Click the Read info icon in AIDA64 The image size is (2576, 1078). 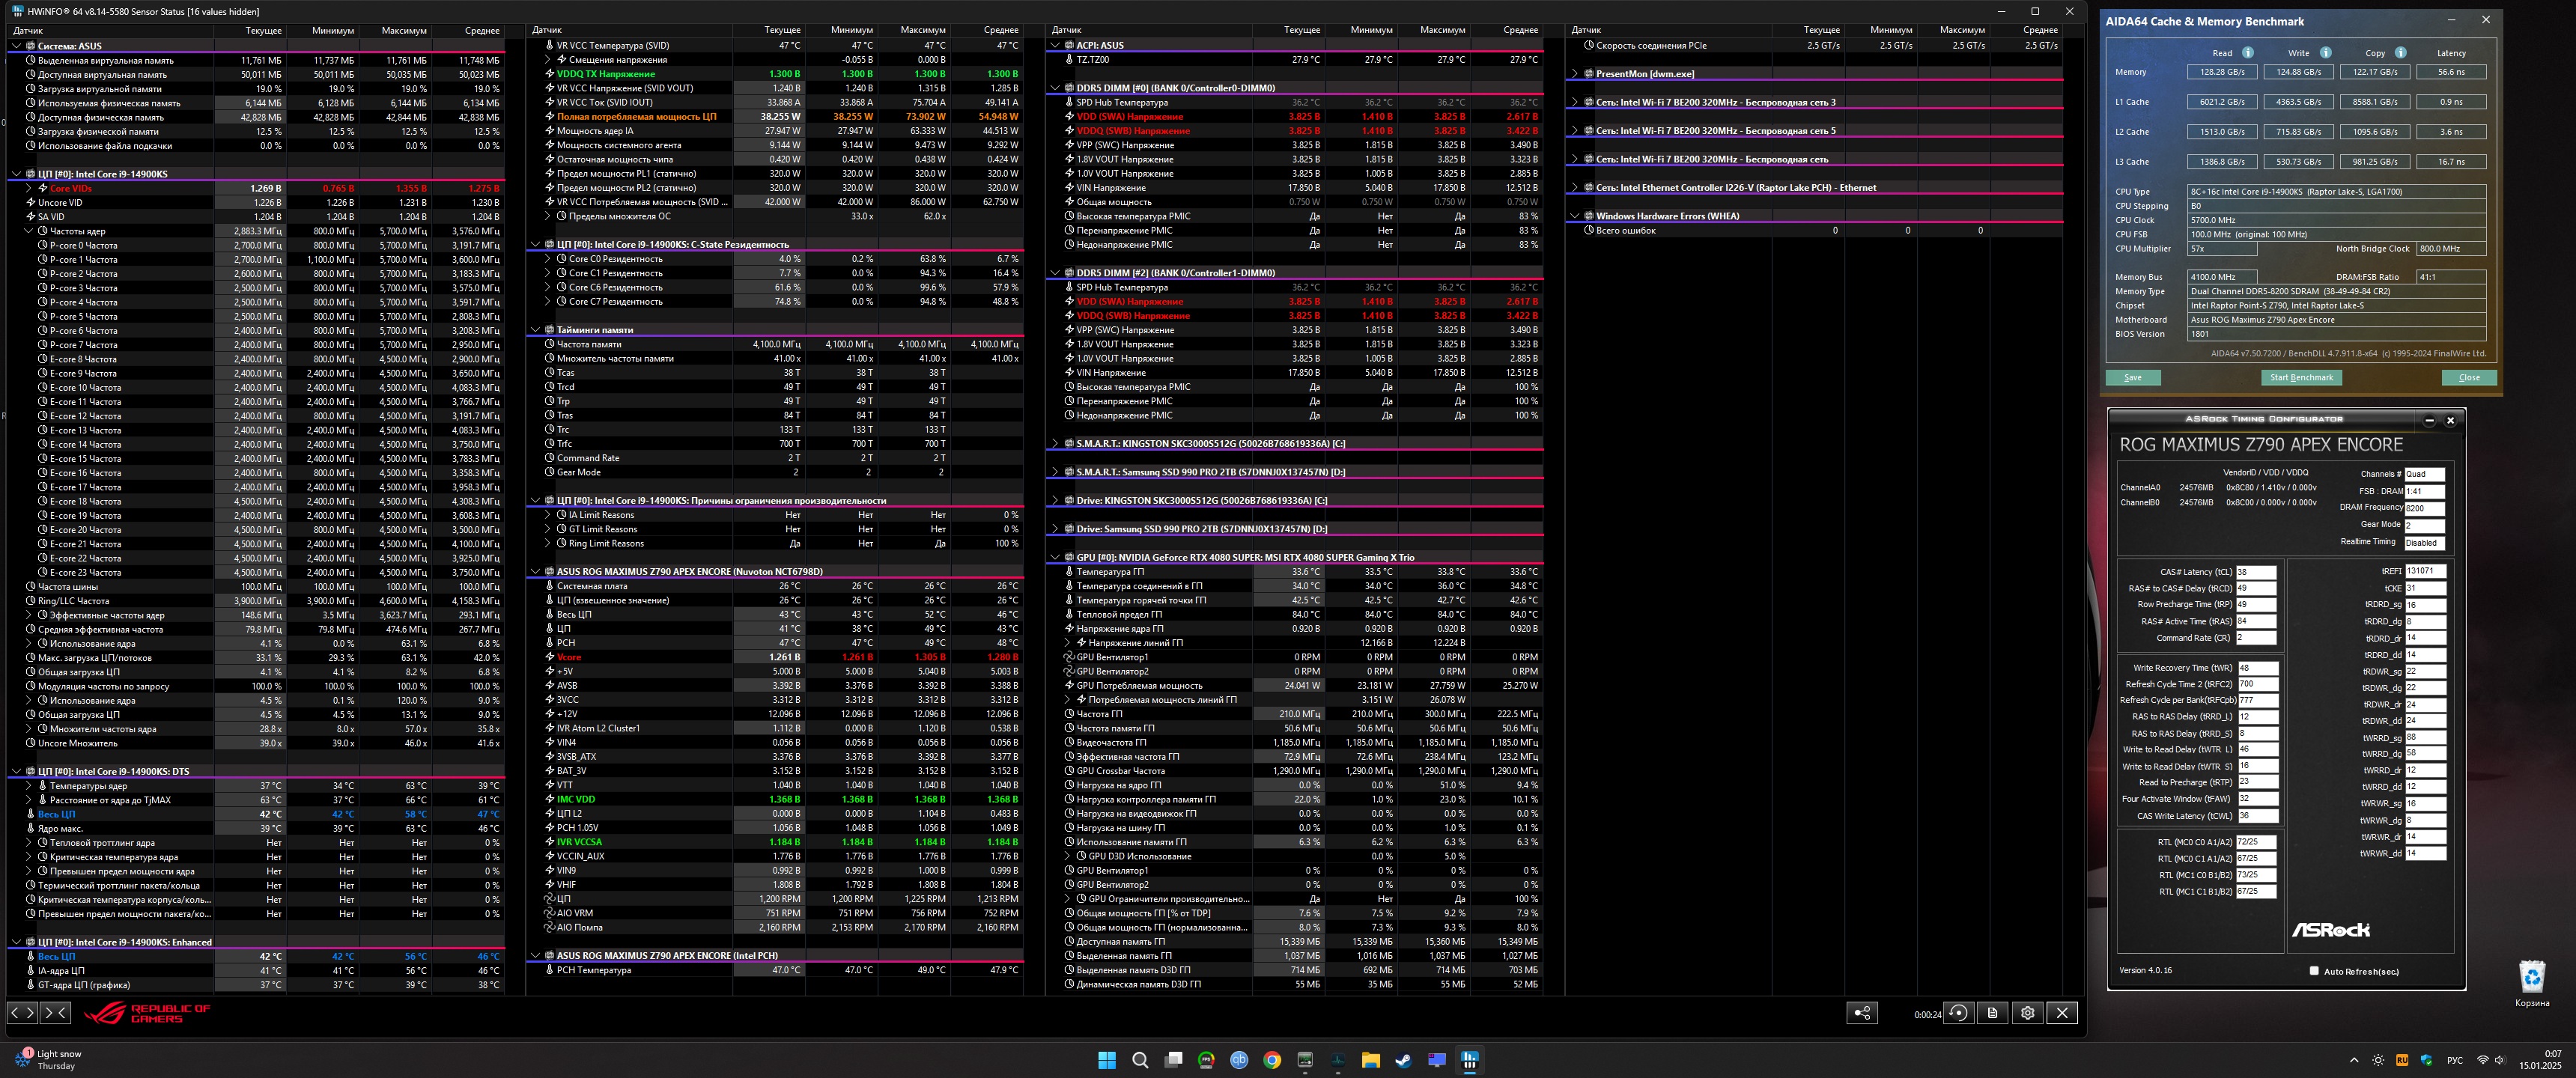click(x=2247, y=53)
